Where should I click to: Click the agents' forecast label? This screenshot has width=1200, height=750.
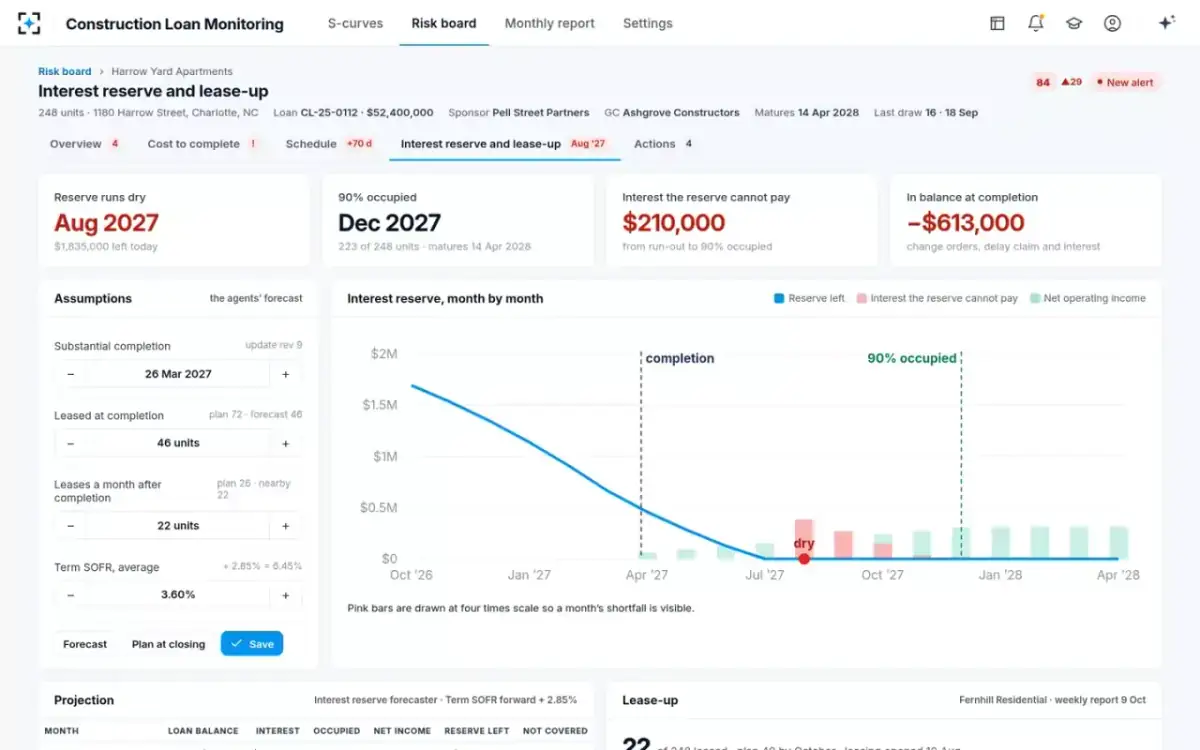[x=256, y=298]
